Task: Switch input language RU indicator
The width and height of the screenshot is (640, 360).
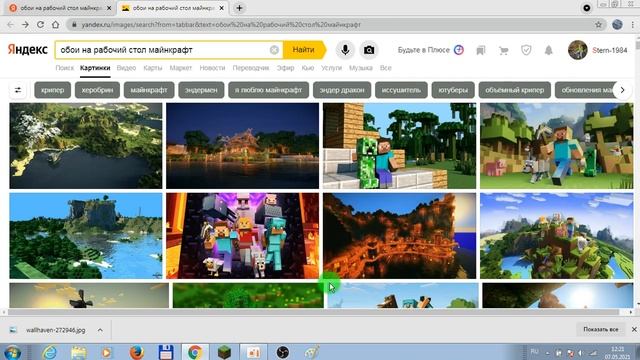Action: (535, 351)
